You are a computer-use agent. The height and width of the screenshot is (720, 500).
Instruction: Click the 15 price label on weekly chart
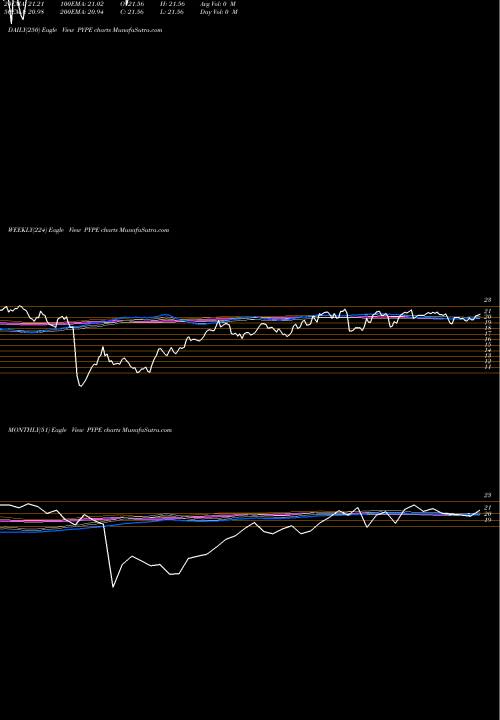(488, 345)
